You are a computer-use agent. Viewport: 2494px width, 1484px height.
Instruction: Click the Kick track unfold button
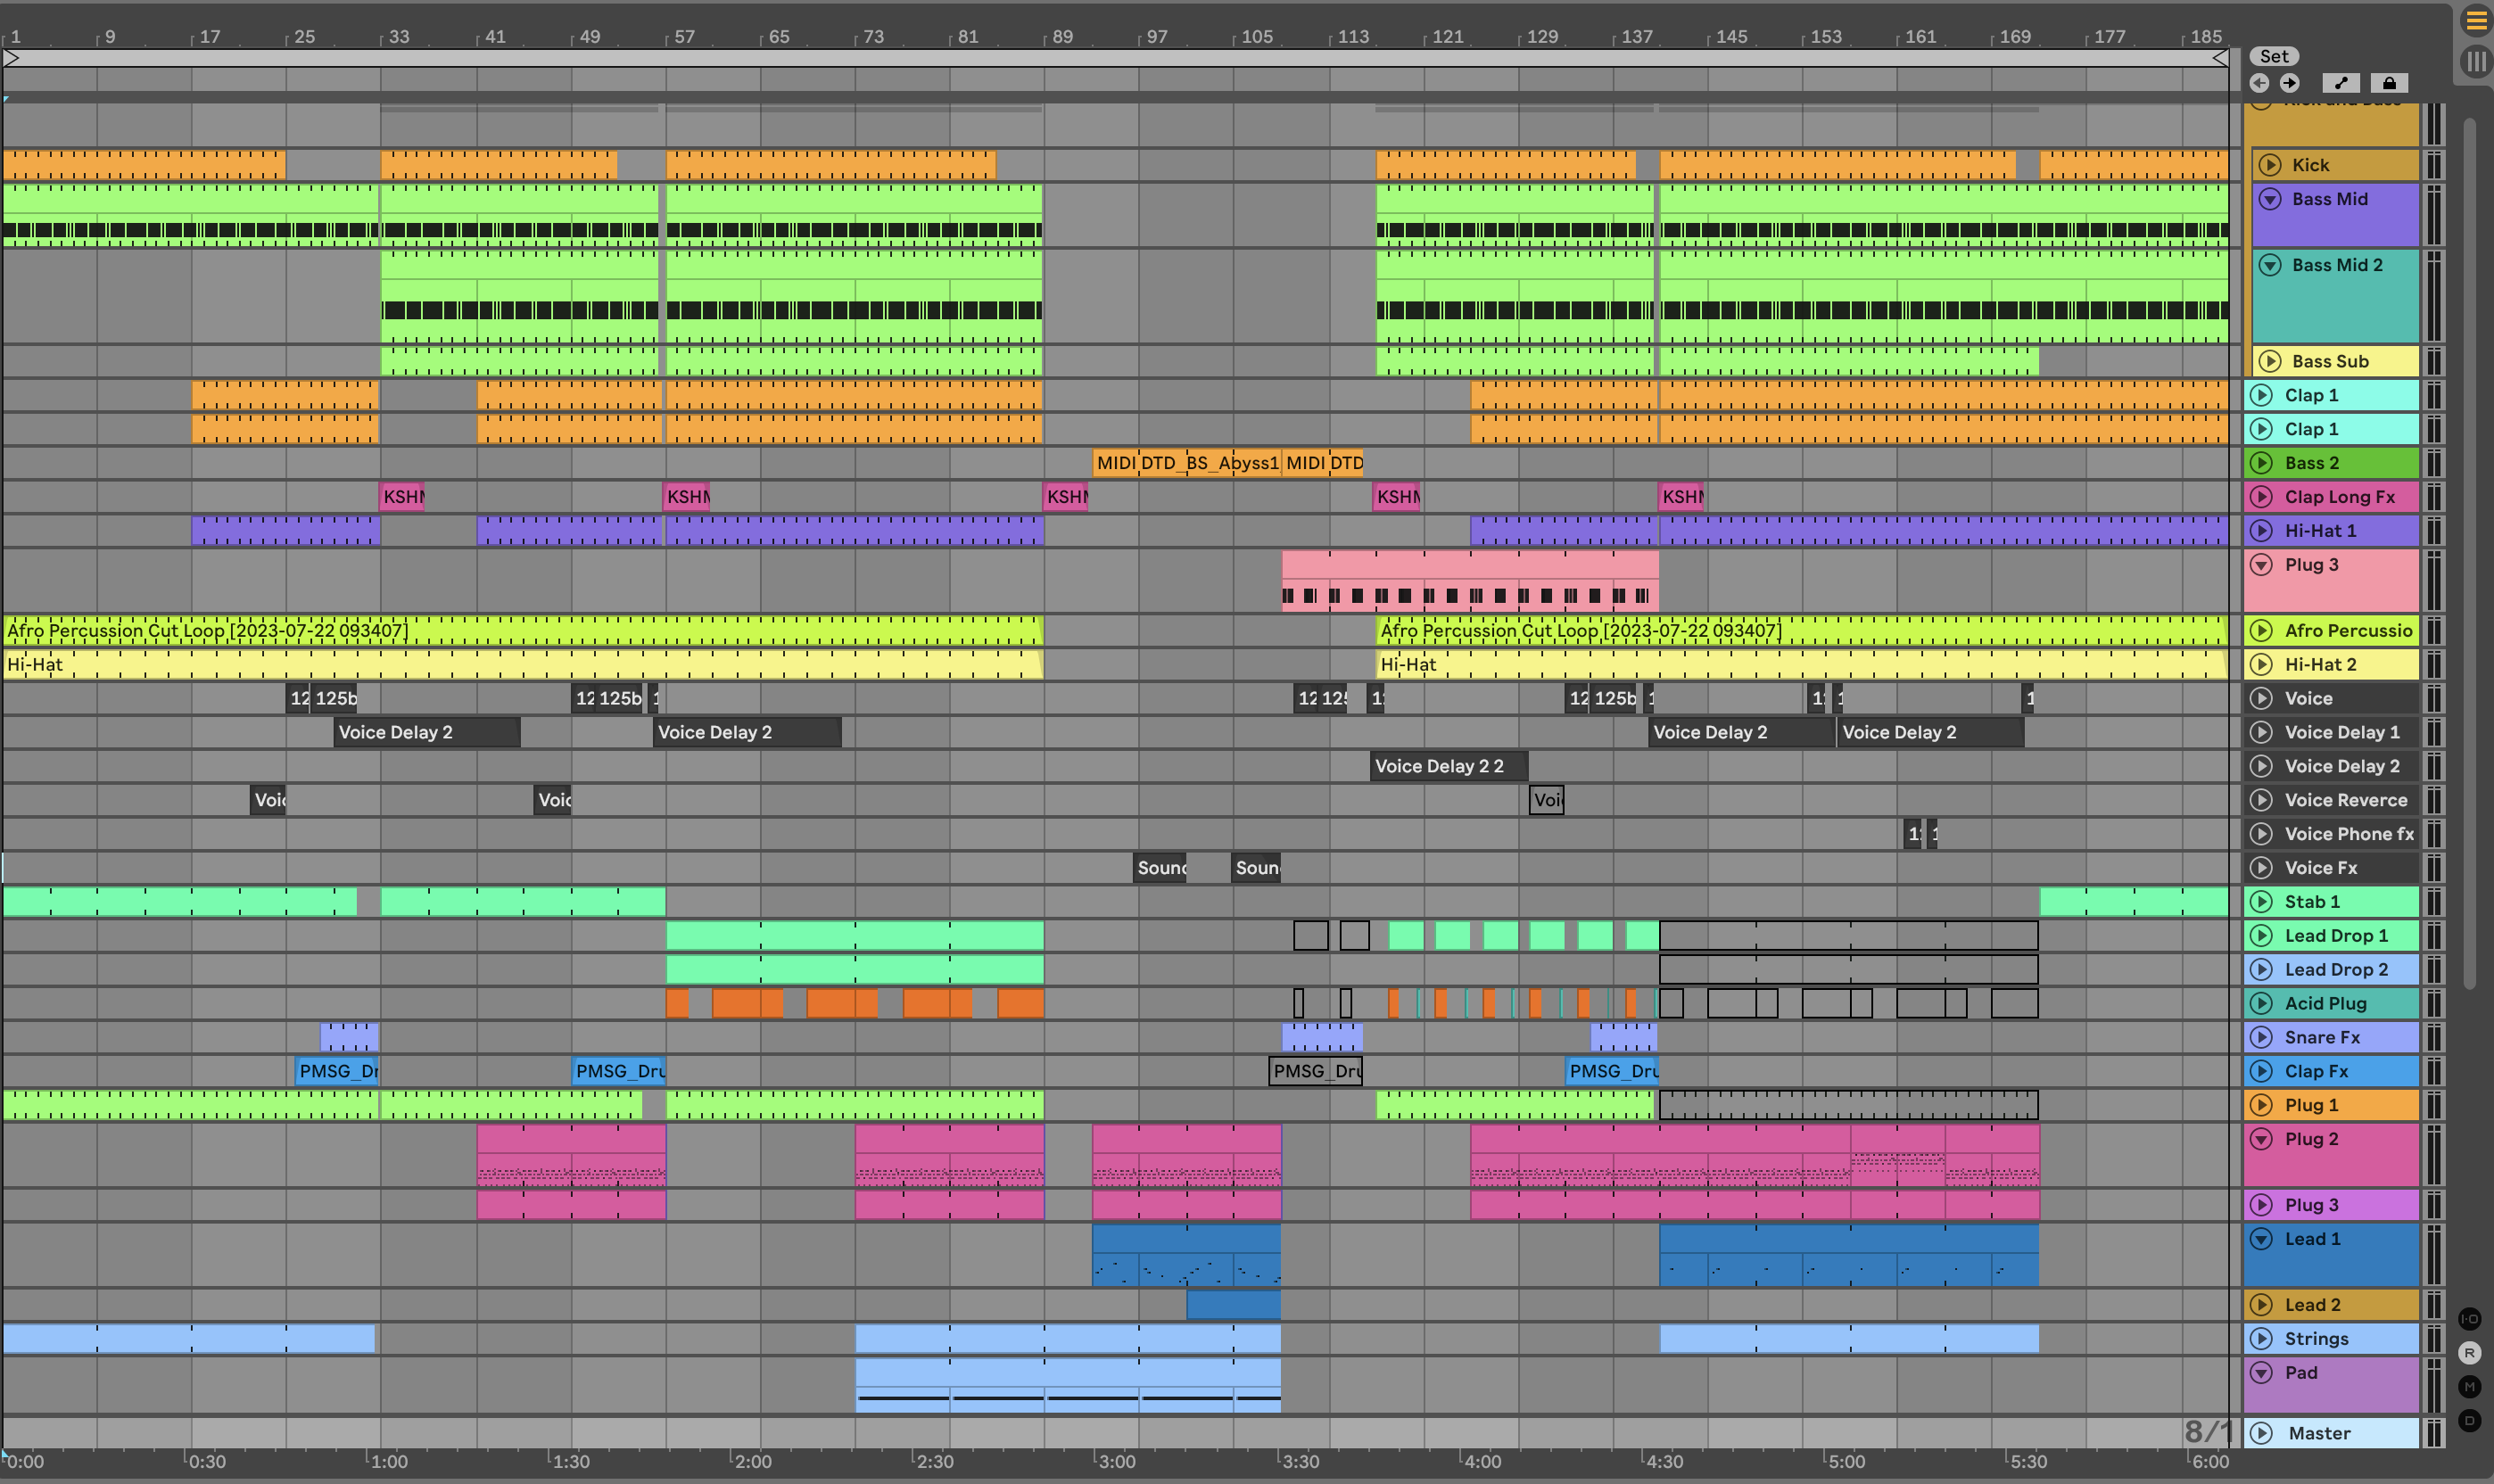(2270, 165)
